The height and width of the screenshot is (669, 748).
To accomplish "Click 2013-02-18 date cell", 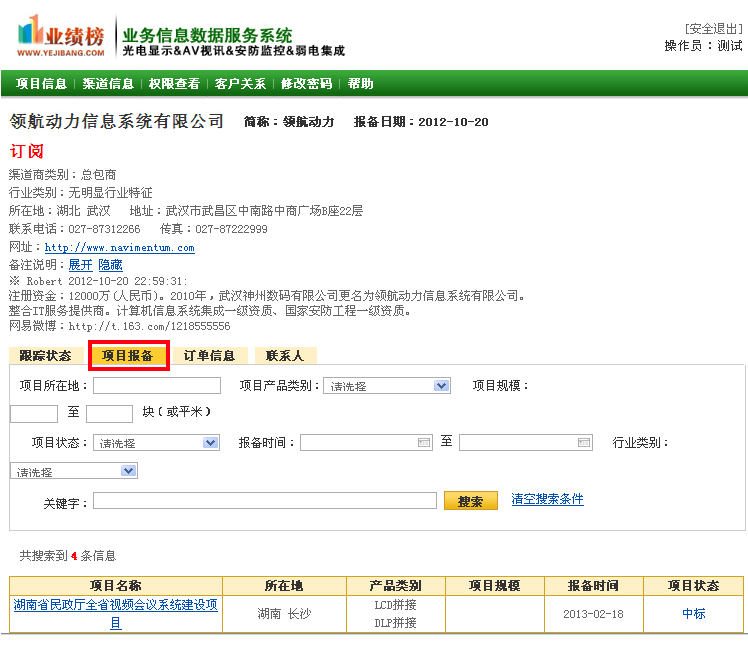I will (x=593, y=614).
